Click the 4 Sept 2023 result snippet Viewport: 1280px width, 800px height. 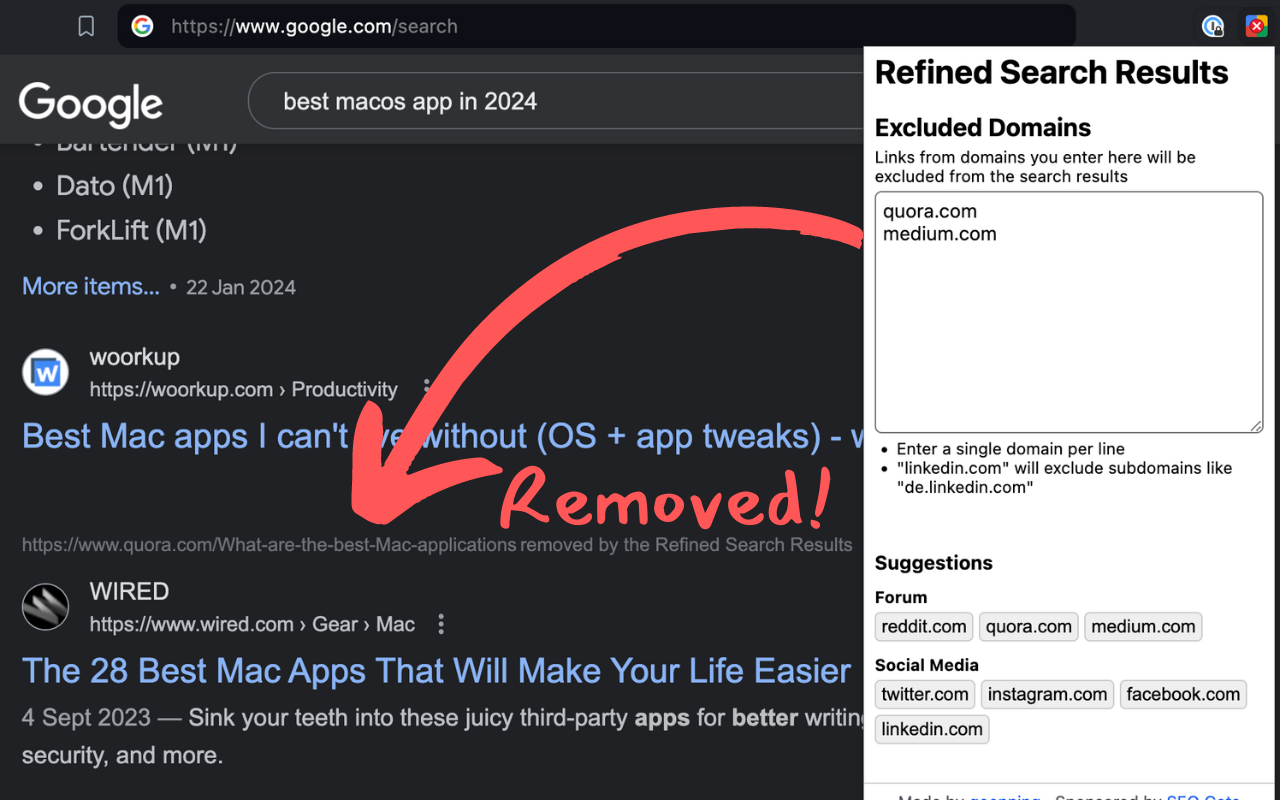coord(442,736)
